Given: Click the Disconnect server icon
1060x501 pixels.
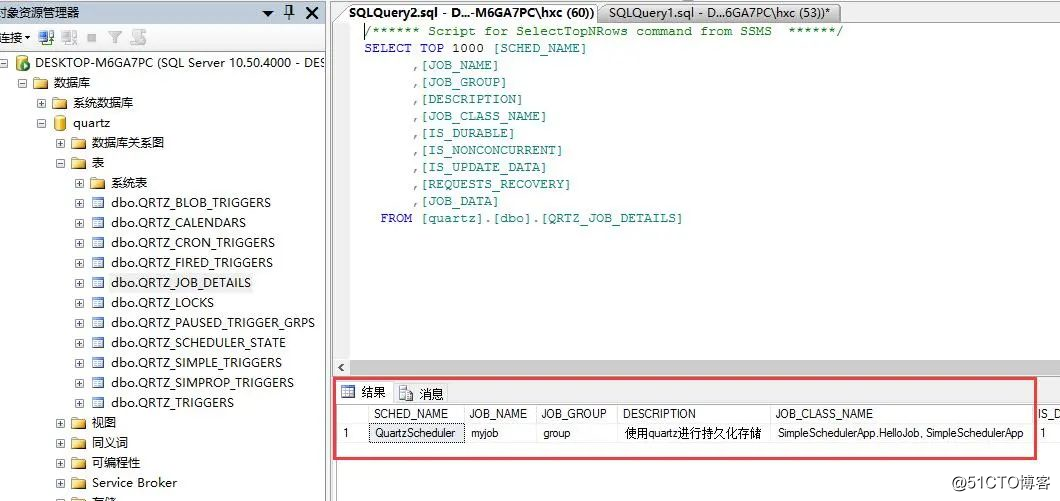Looking at the screenshot, I should [69, 37].
